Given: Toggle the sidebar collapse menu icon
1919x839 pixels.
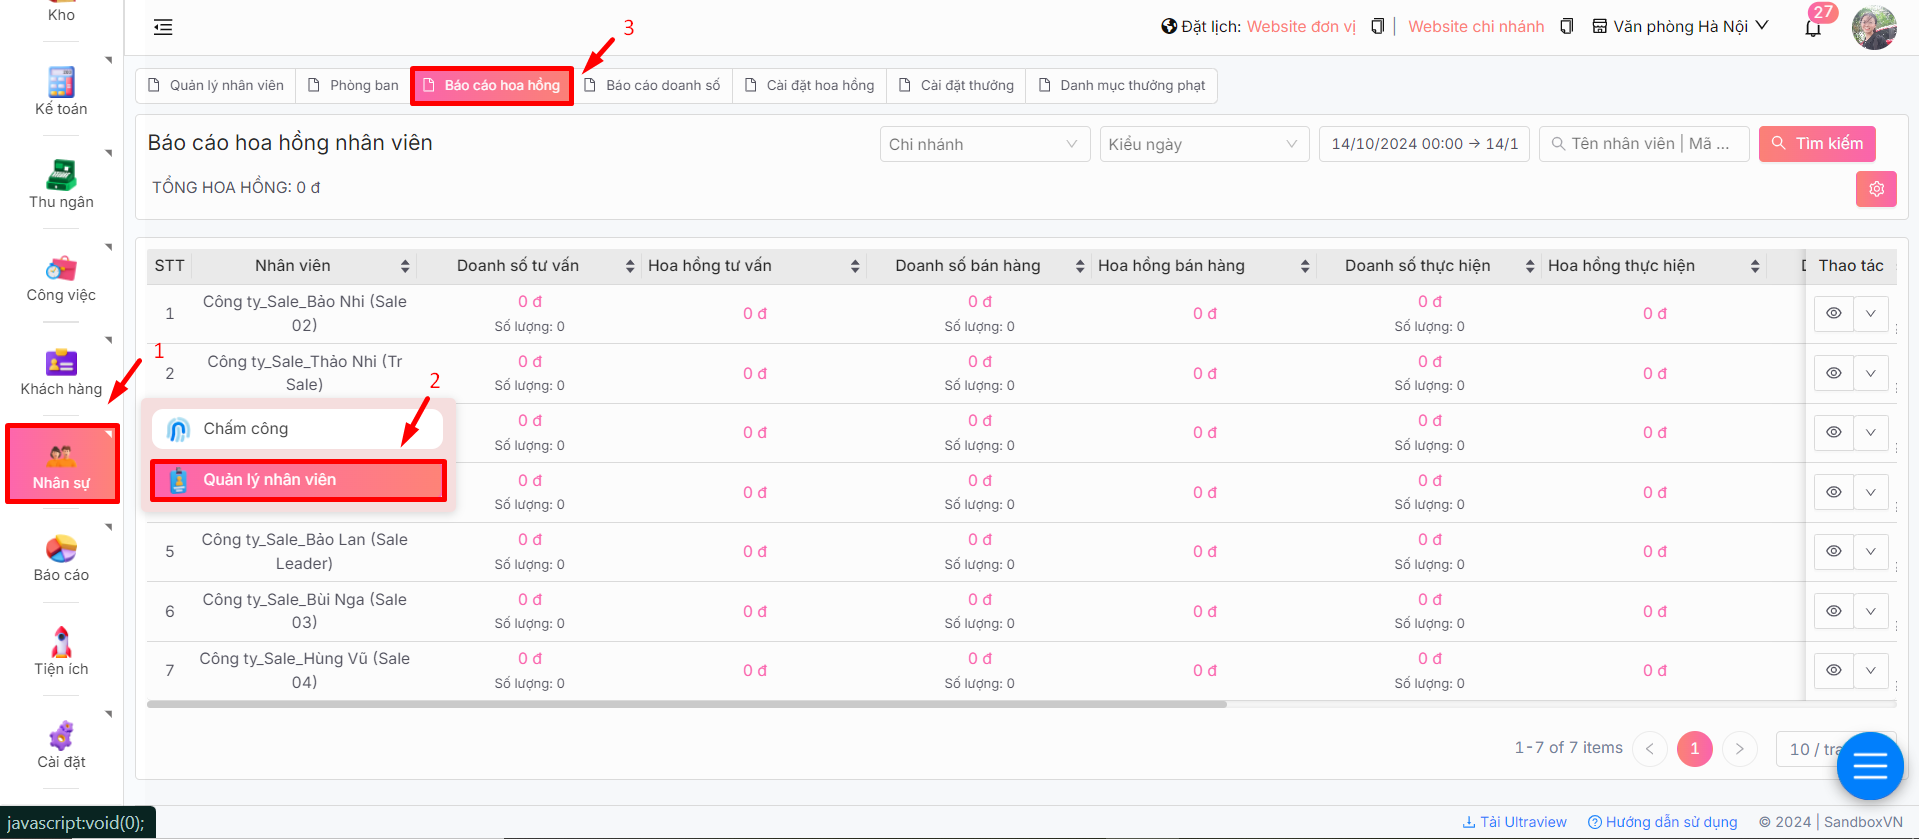Looking at the screenshot, I should point(163,28).
